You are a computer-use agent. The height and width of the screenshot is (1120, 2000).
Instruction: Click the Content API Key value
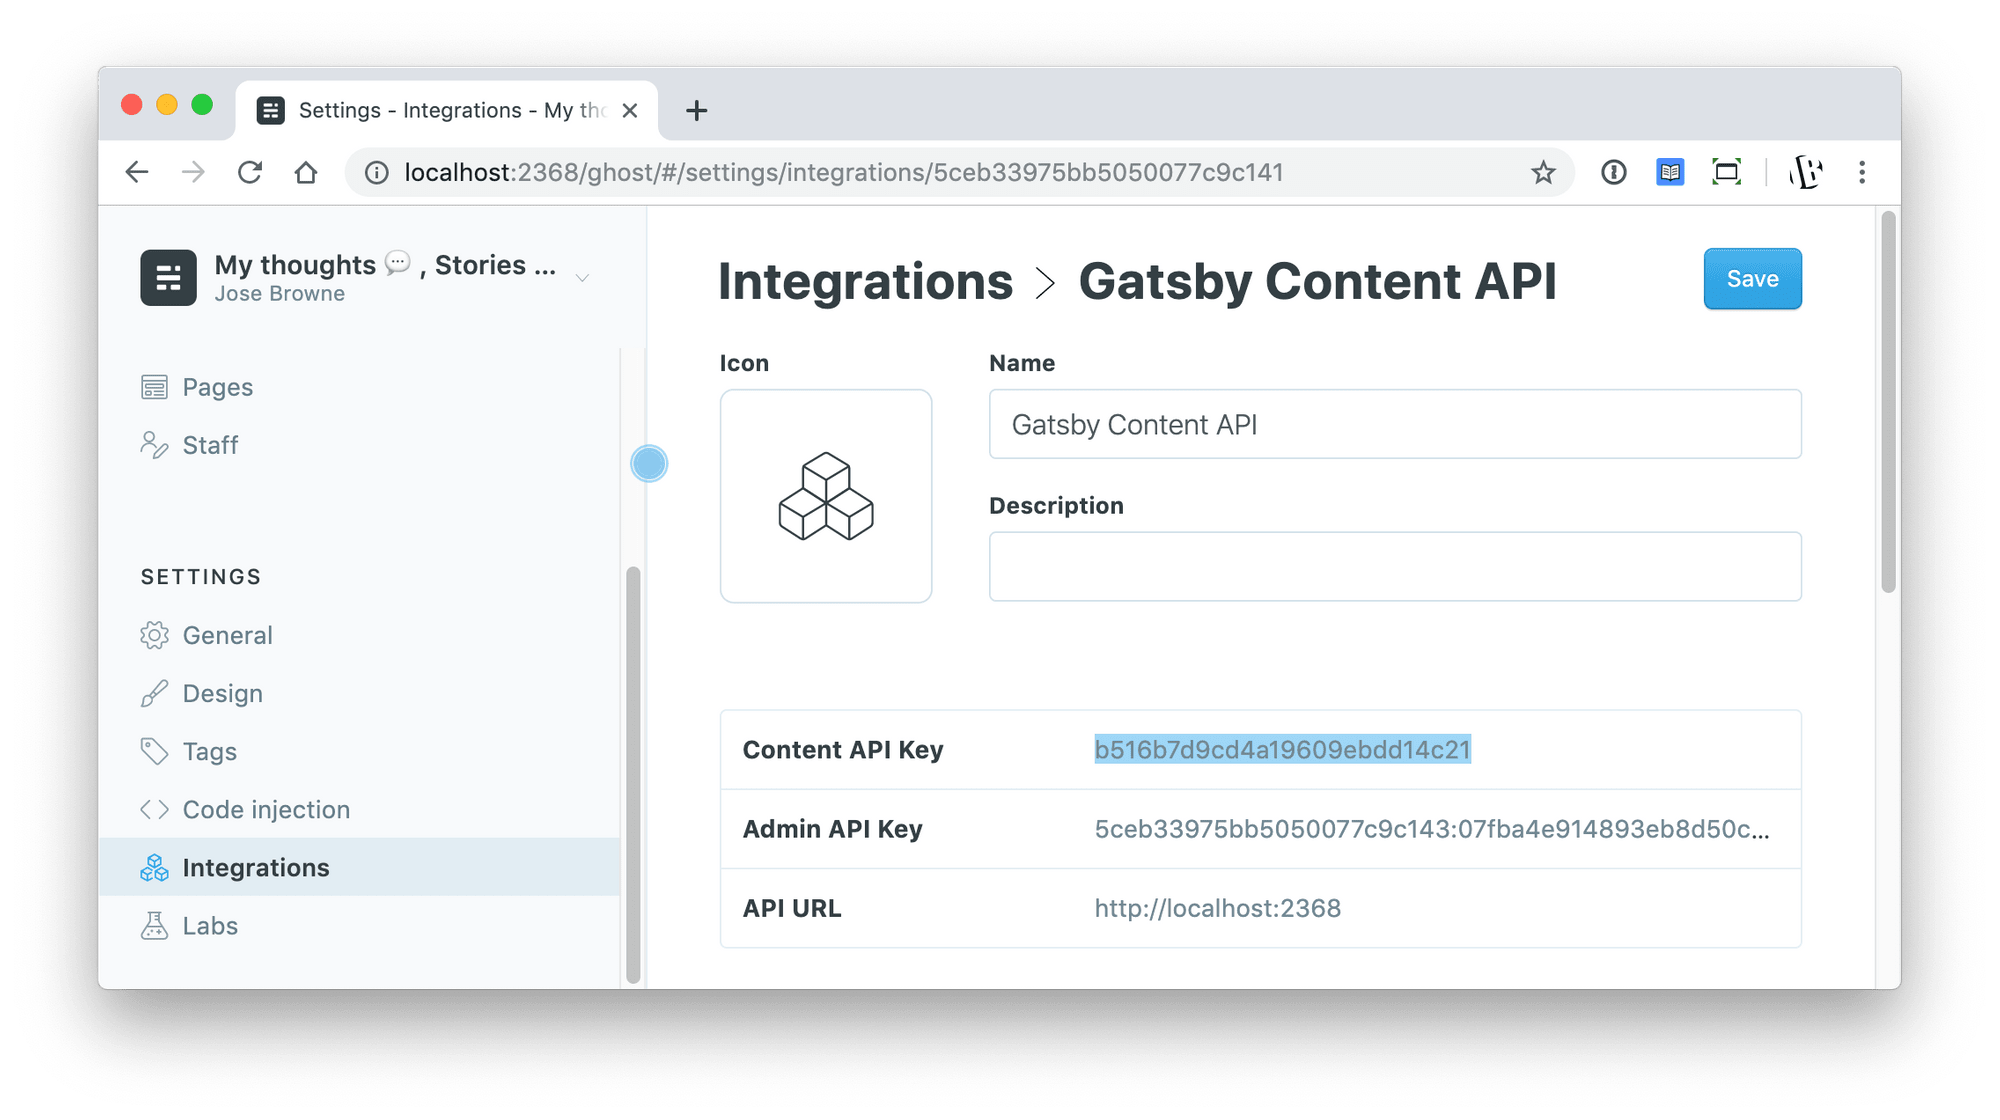[1283, 749]
